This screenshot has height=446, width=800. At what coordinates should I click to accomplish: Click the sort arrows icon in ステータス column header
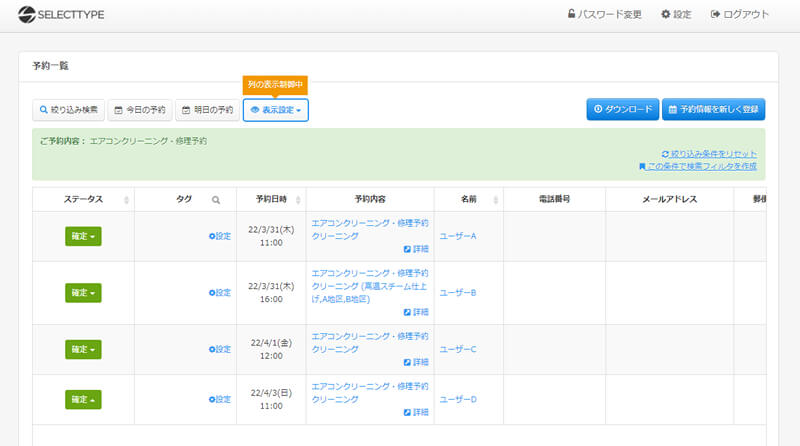tap(126, 200)
